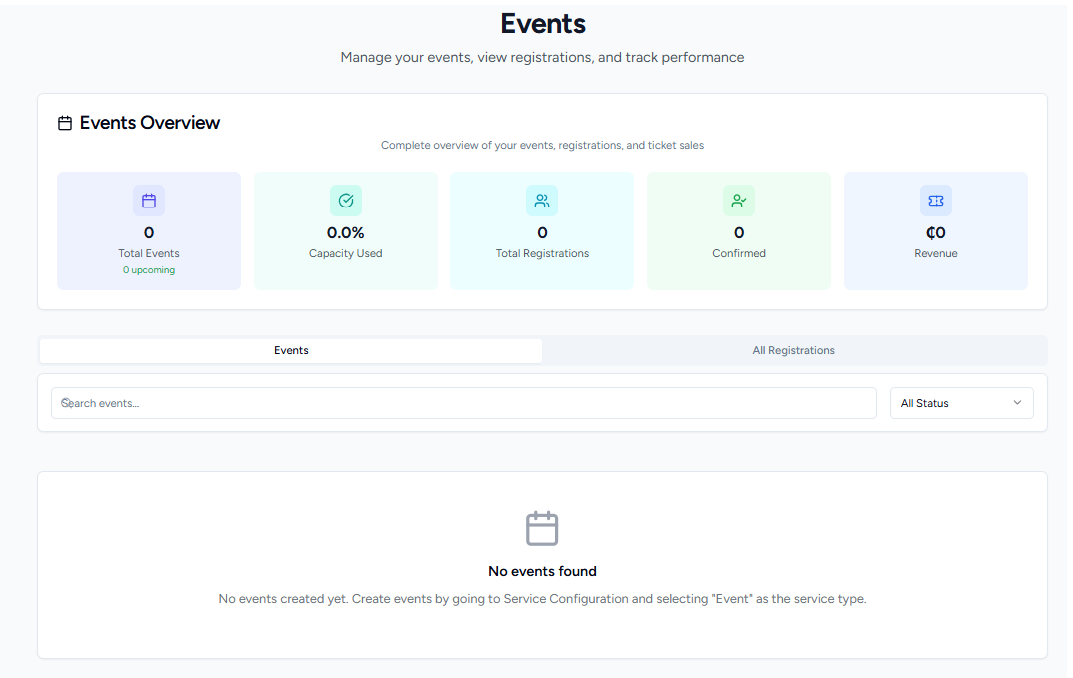Screen dimensions: 1073x678
Task: Click the Capacity Used checkmark icon
Action: pyautogui.click(x=346, y=201)
